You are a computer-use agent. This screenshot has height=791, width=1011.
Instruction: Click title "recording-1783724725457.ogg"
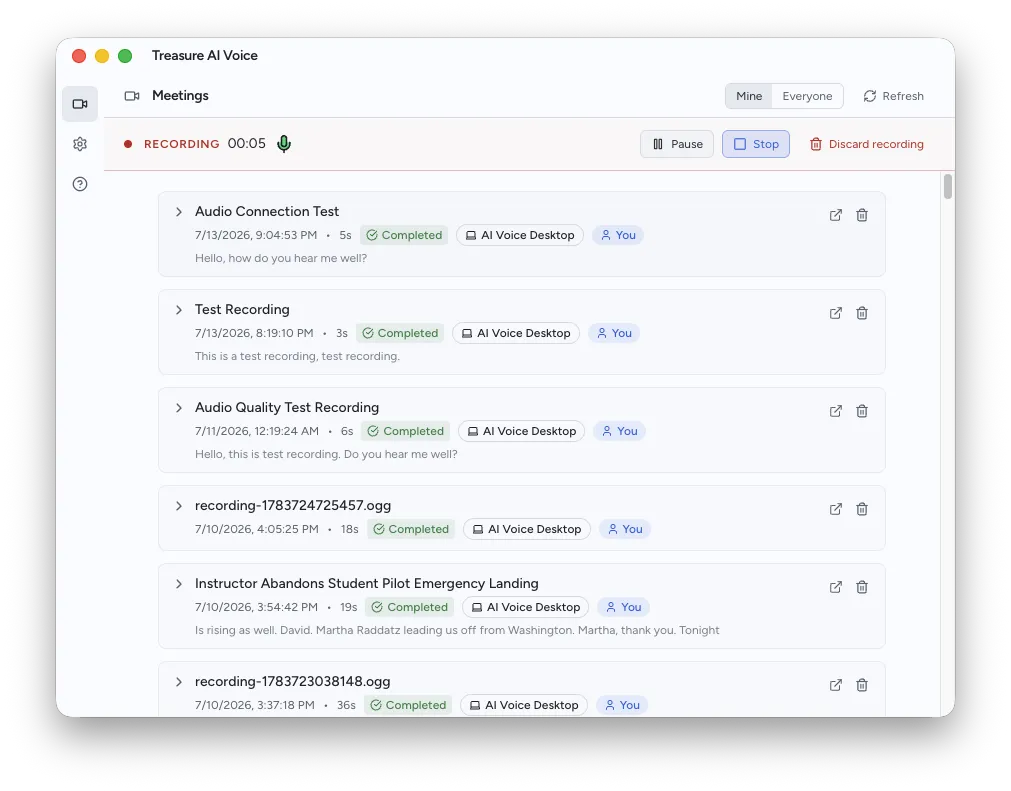click(293, 505)
